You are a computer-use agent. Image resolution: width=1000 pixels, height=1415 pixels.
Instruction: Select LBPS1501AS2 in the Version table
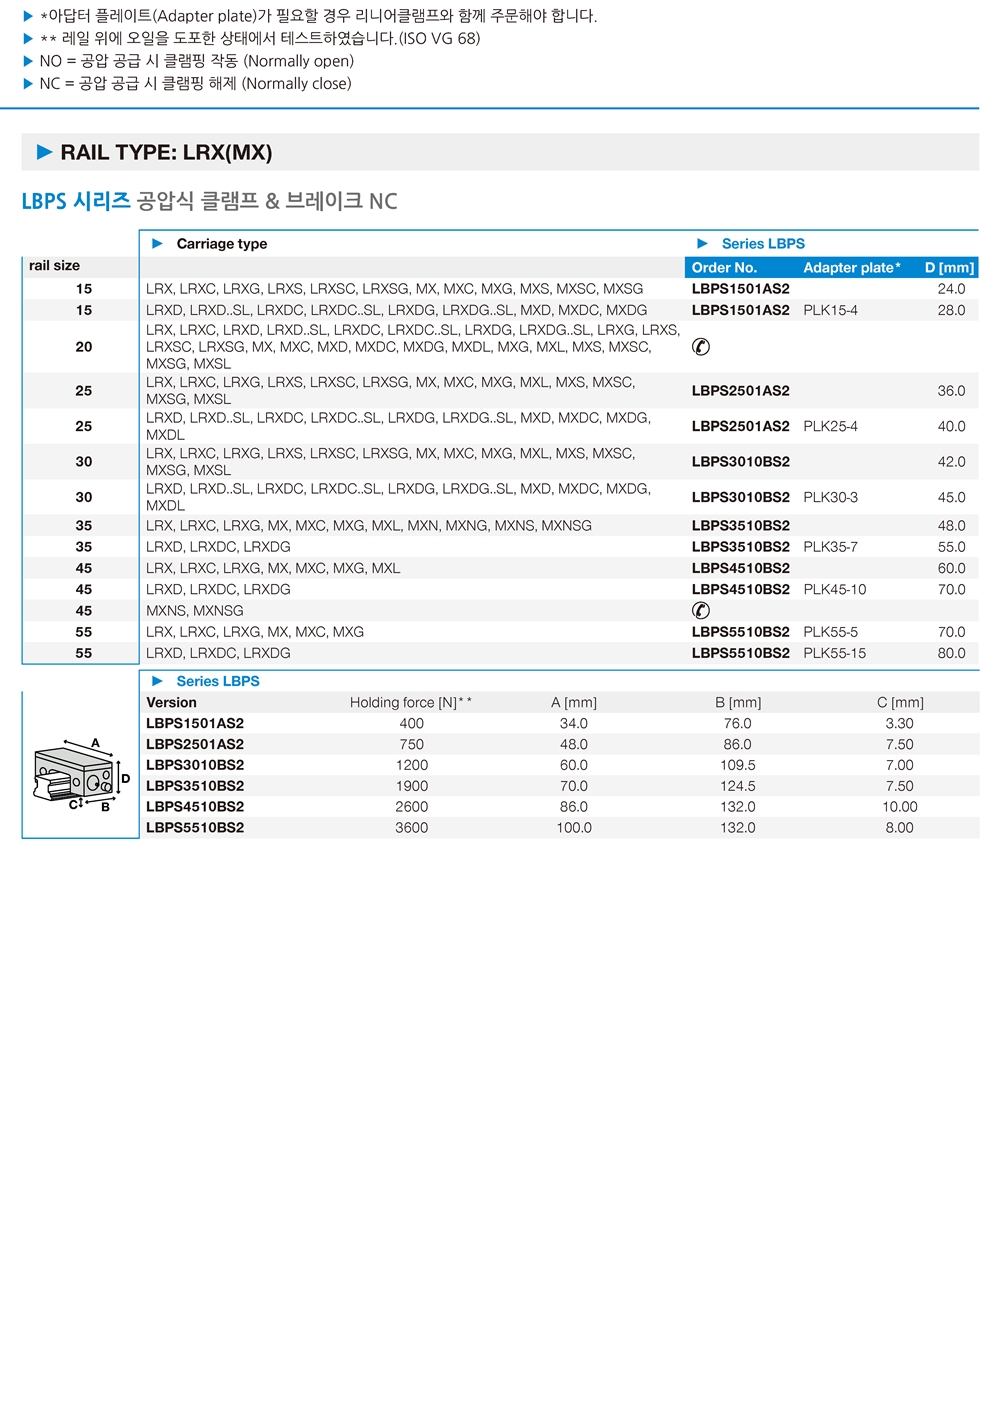[195, 724]
